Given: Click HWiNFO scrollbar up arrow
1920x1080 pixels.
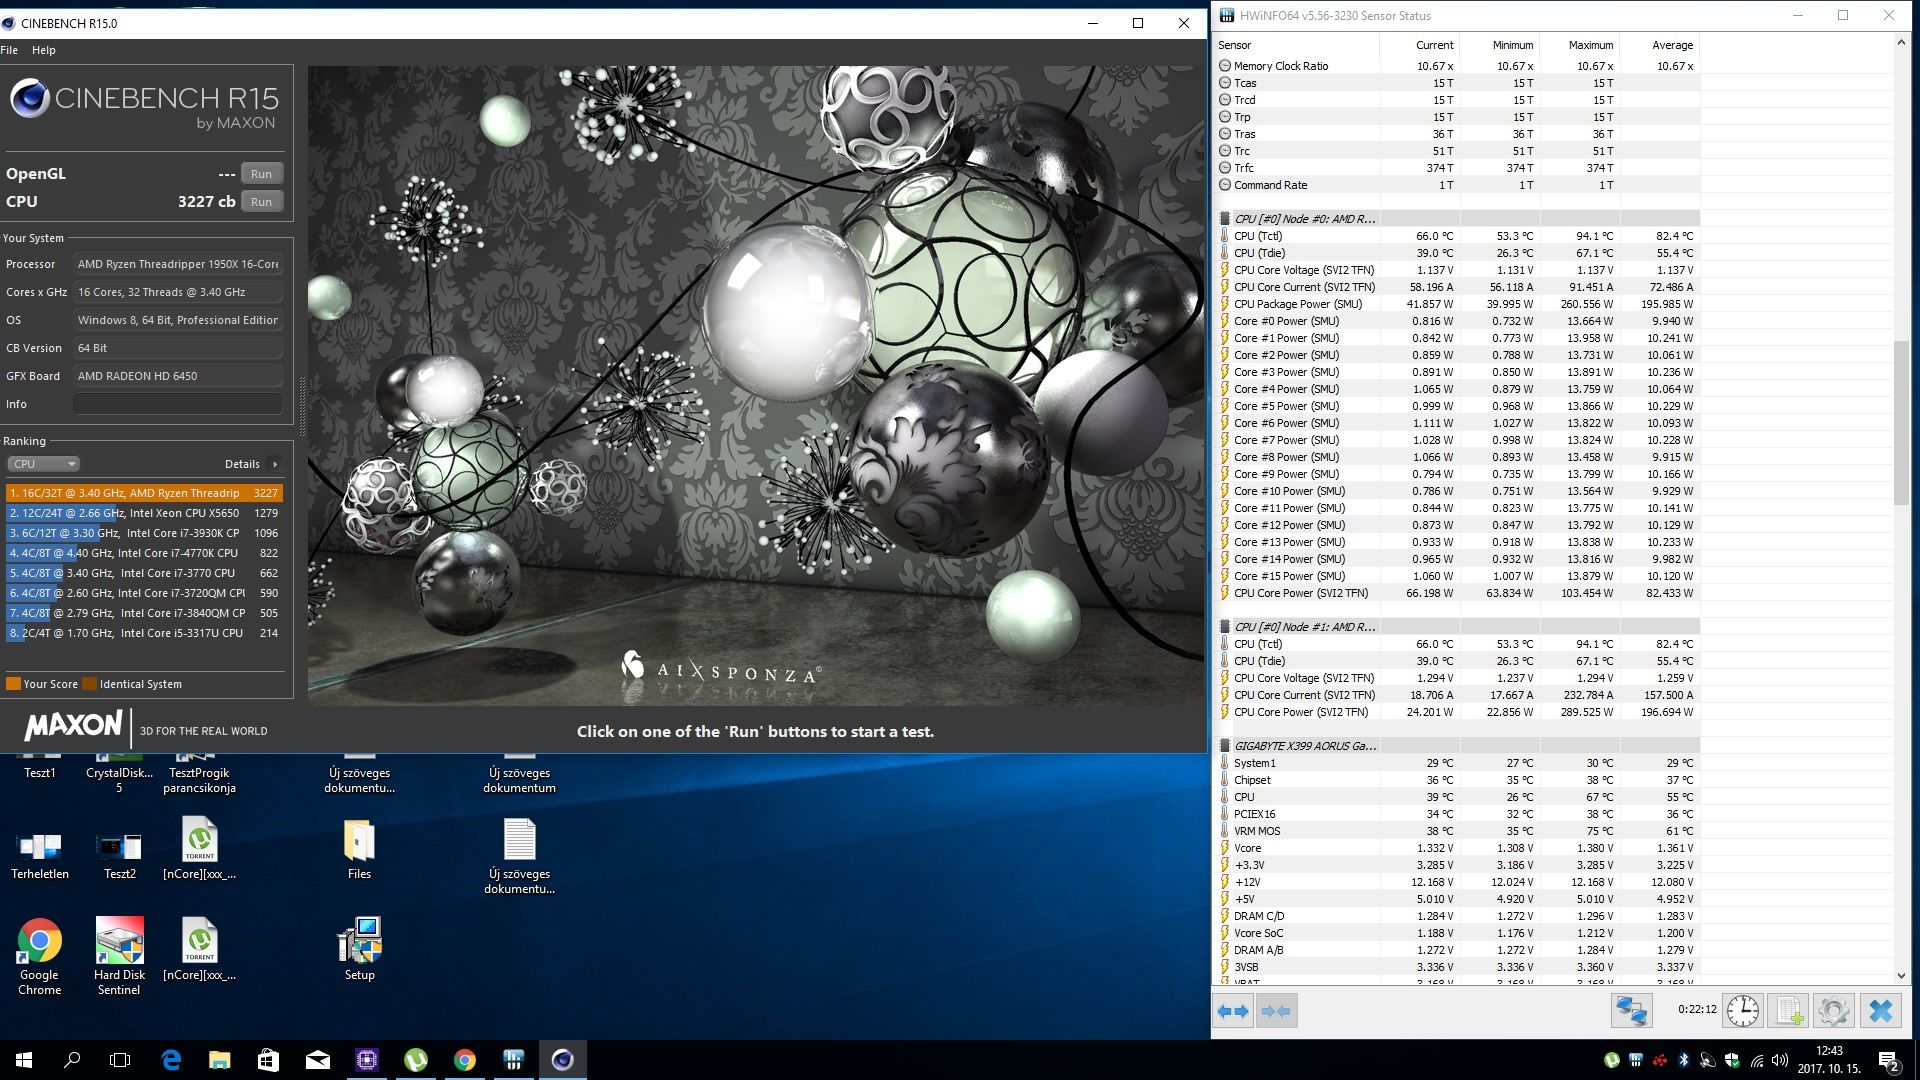Looking at the screenshot, I should tap(1901, 43).
